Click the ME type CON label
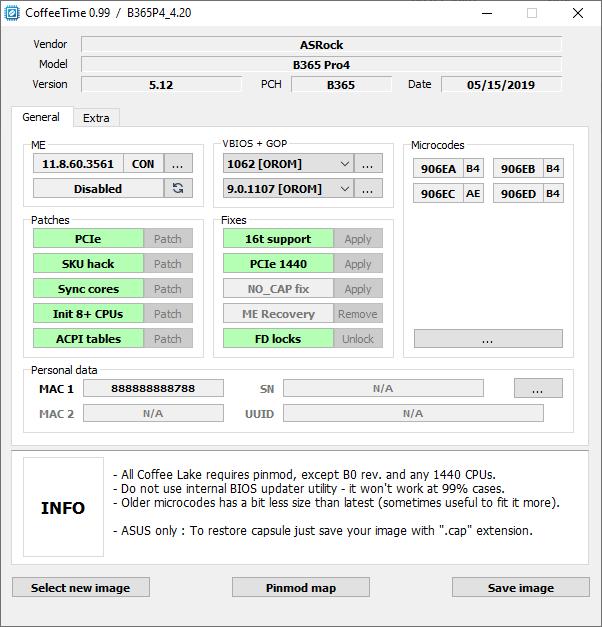 pos(143,164)
